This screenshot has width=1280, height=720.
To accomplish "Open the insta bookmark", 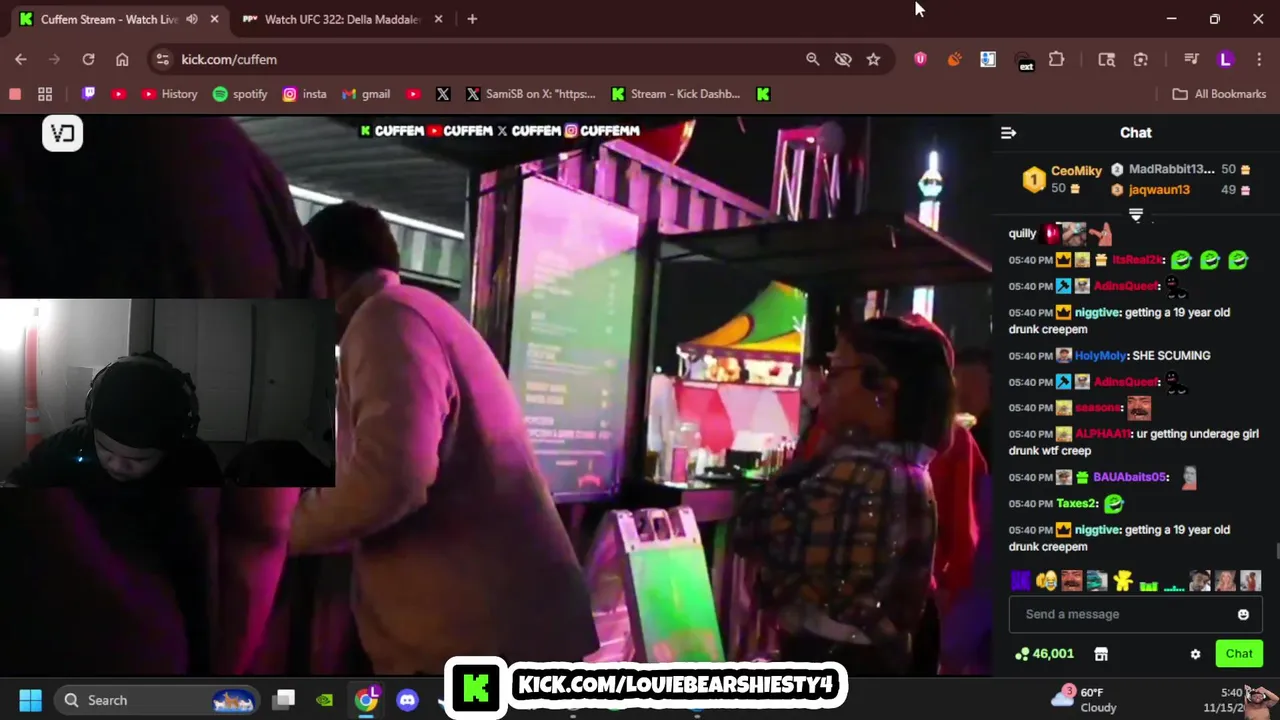I will pyautogui.click(x=305, y=94).
